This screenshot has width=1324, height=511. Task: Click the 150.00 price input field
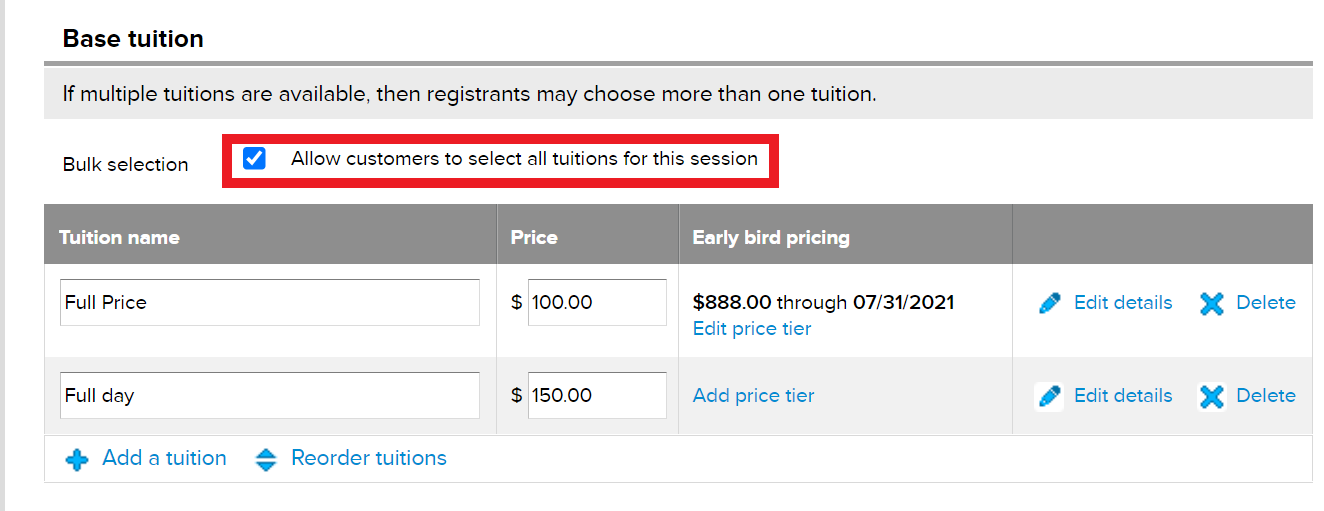[597, 395]
